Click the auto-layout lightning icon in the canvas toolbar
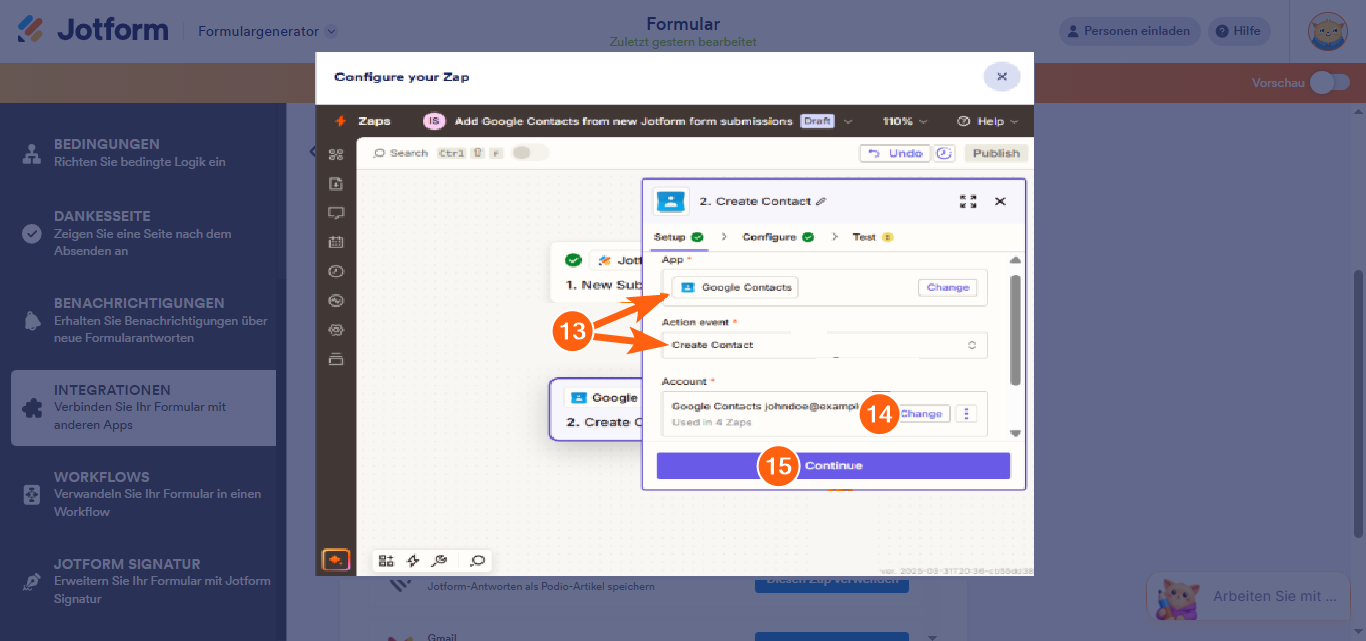 click(x=413, y=560)
